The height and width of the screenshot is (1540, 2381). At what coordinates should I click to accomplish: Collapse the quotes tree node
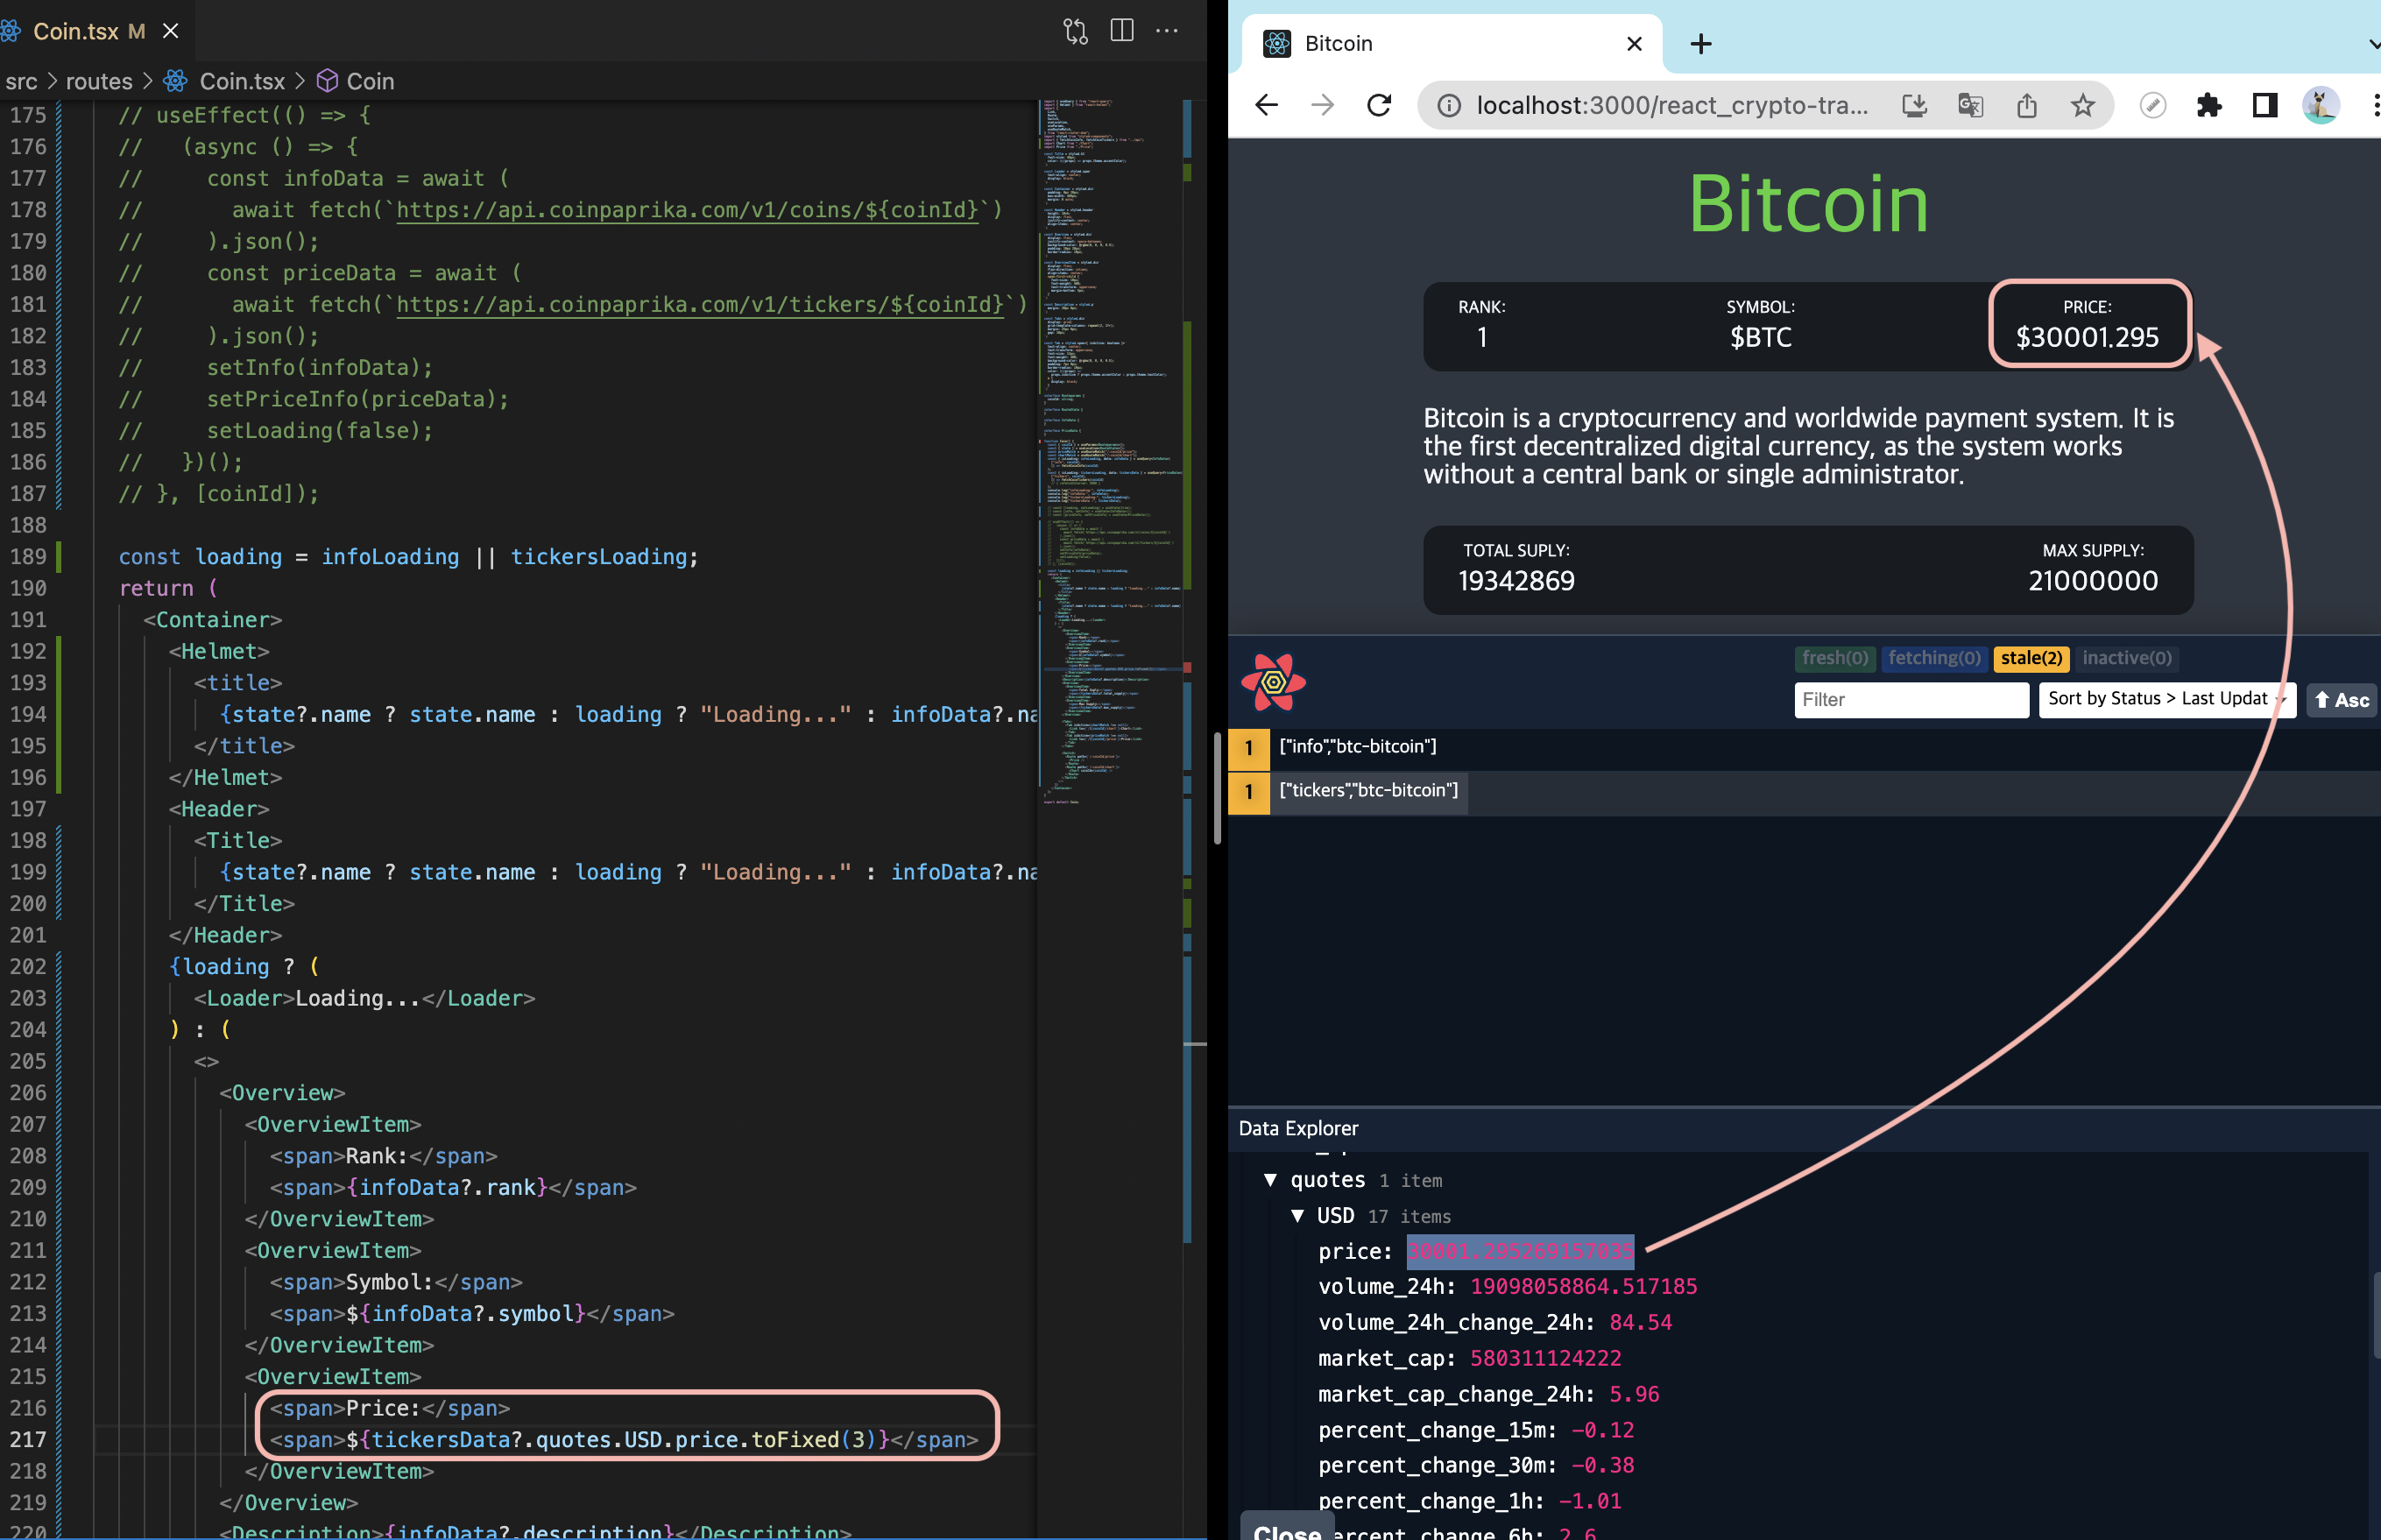1270,1180
